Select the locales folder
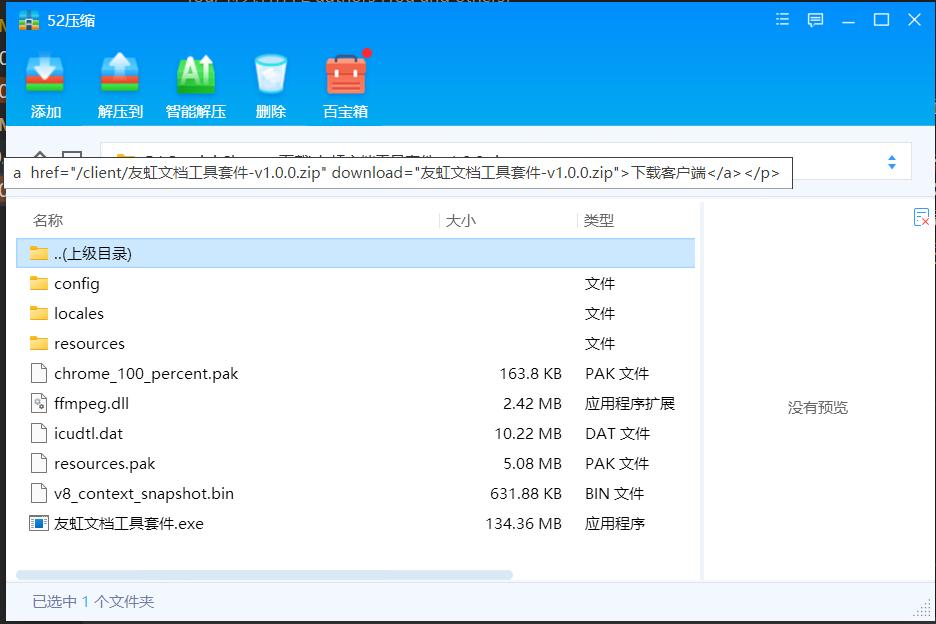 (x=79, y=314)
